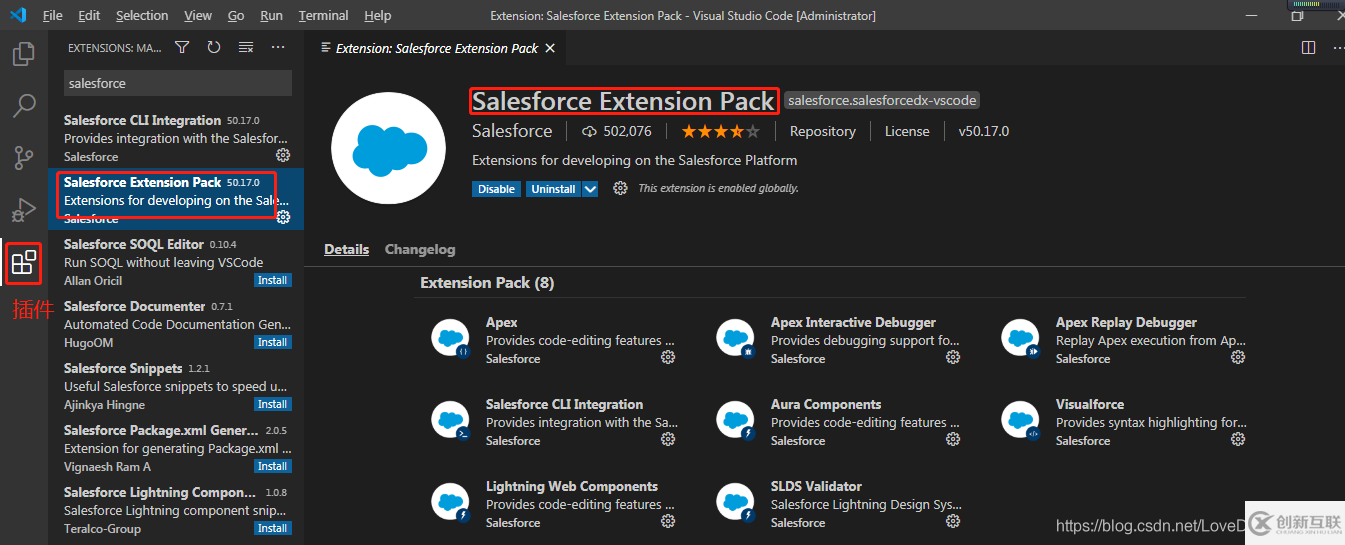This screenshot has height=545, width=1345.
Task: Open the Explorer view in activity bar
Action: (x=24, y=52)
